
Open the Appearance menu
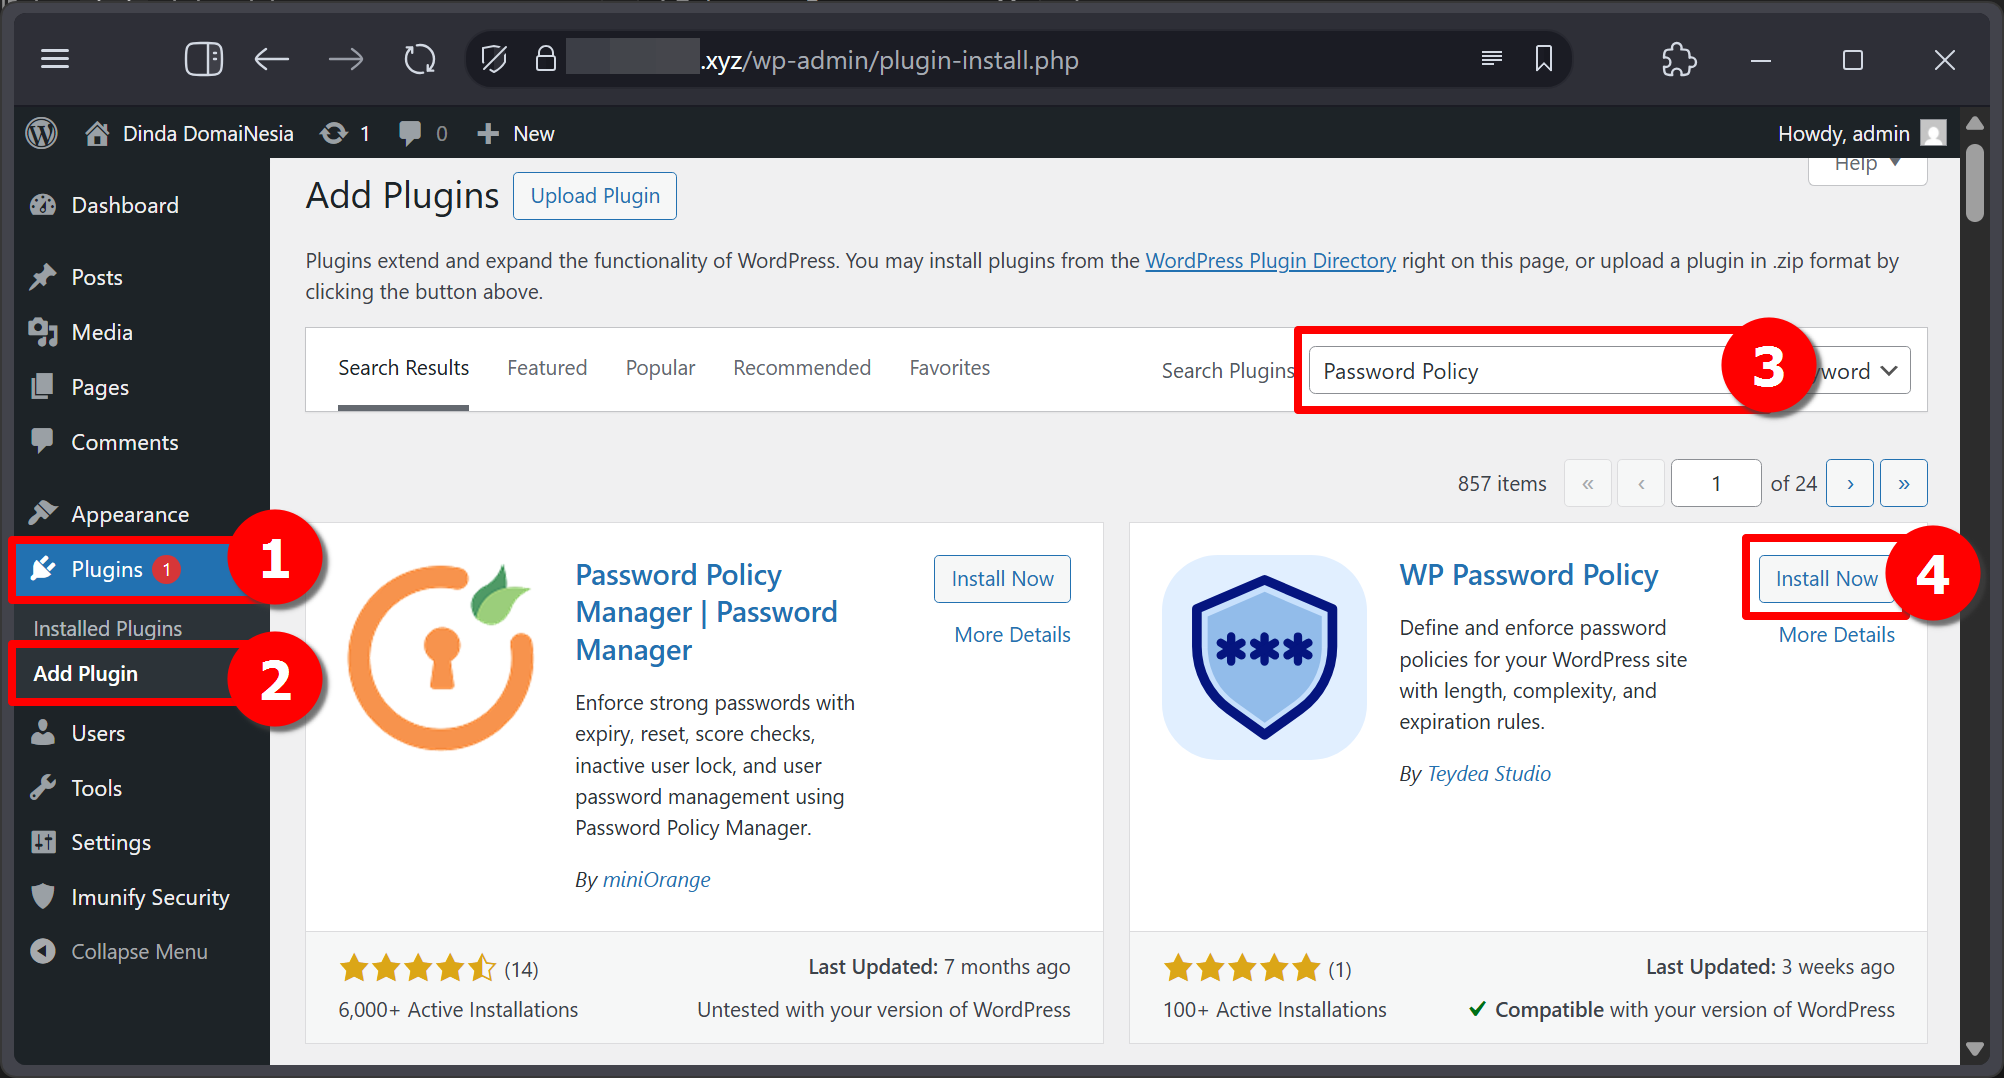click(130, 514)
